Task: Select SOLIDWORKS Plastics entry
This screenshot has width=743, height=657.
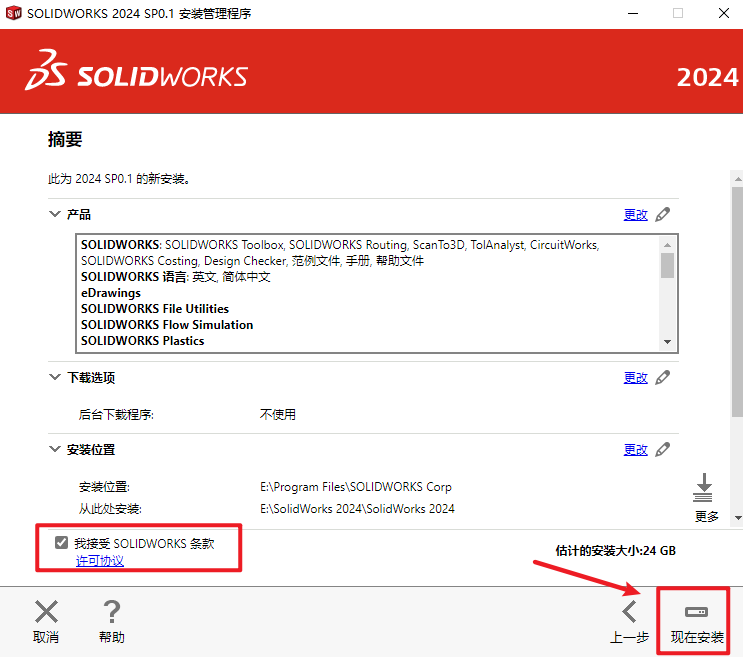Action: click(x=142, y=341)
